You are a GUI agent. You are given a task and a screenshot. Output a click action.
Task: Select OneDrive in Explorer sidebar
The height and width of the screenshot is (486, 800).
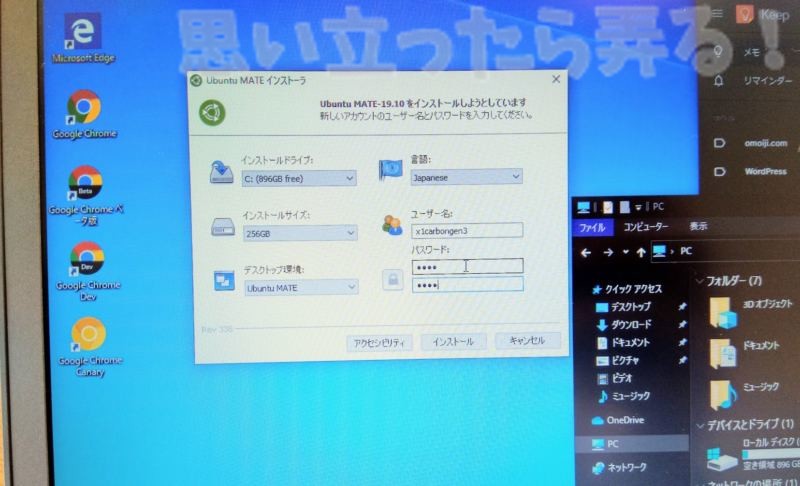[618, 420]
